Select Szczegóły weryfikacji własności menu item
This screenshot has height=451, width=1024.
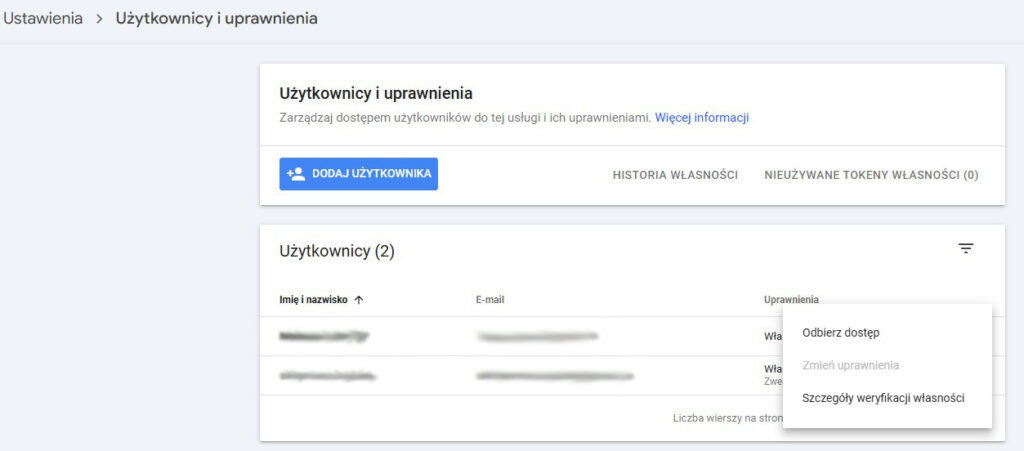[883, 398]
